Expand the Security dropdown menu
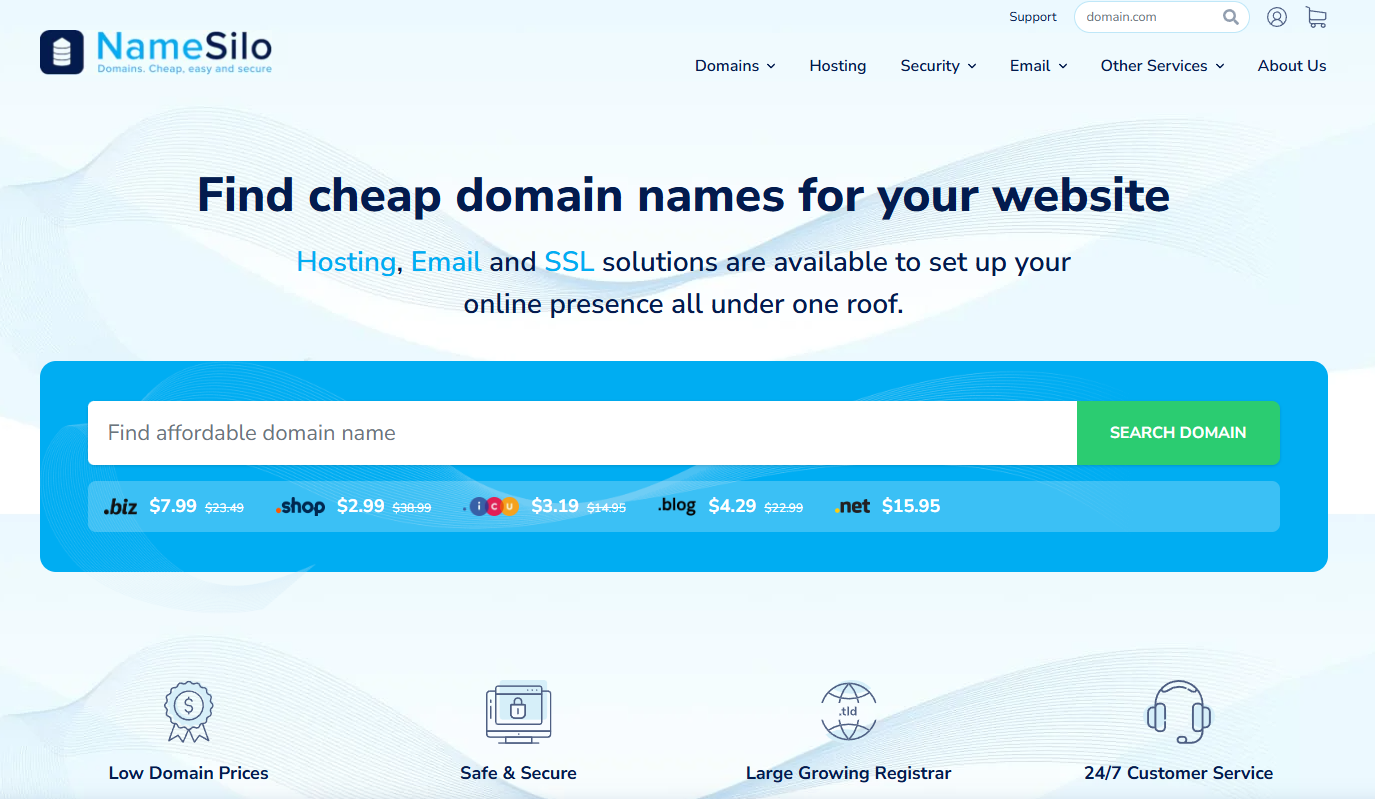This screenshot has height=811, width=1375. pos(938,66)
